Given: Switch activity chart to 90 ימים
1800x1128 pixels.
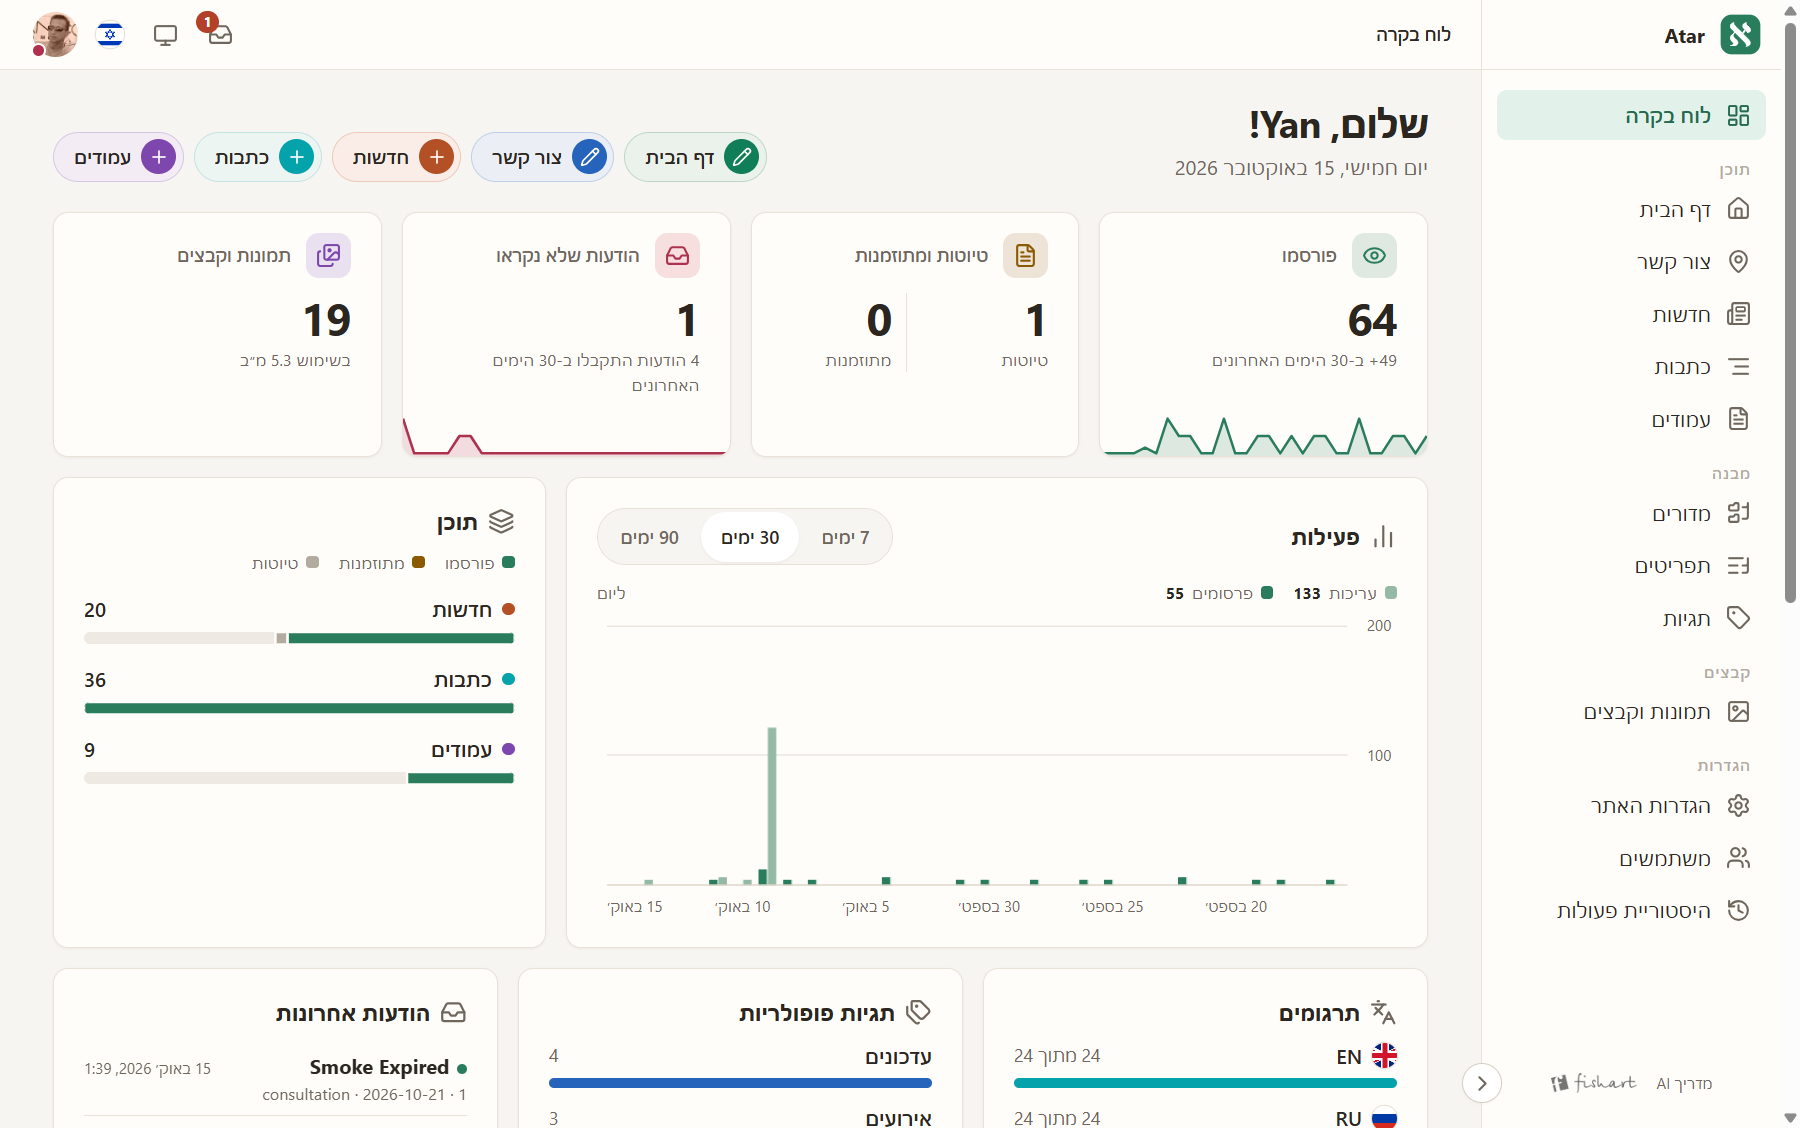Looking at the screenshot, I should point(650,538).
